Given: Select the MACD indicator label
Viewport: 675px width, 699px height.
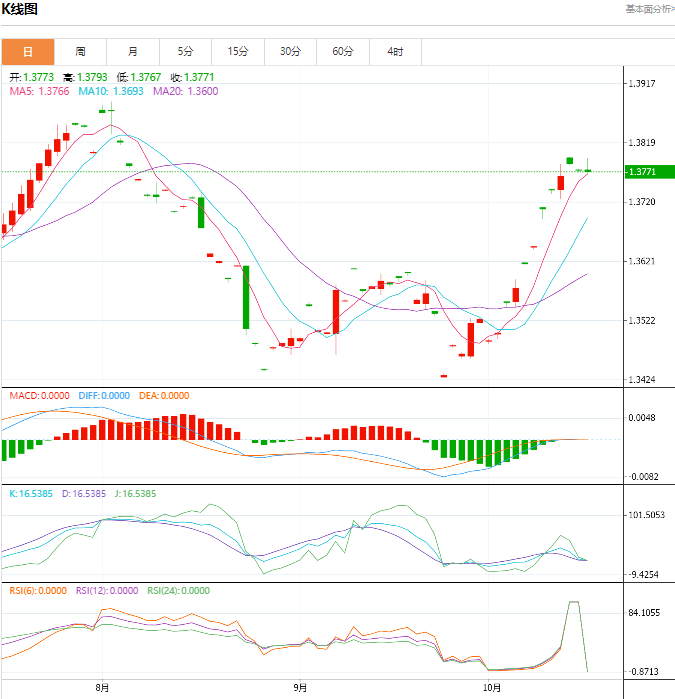Looking at the screenshot, I should coord(39,396).
